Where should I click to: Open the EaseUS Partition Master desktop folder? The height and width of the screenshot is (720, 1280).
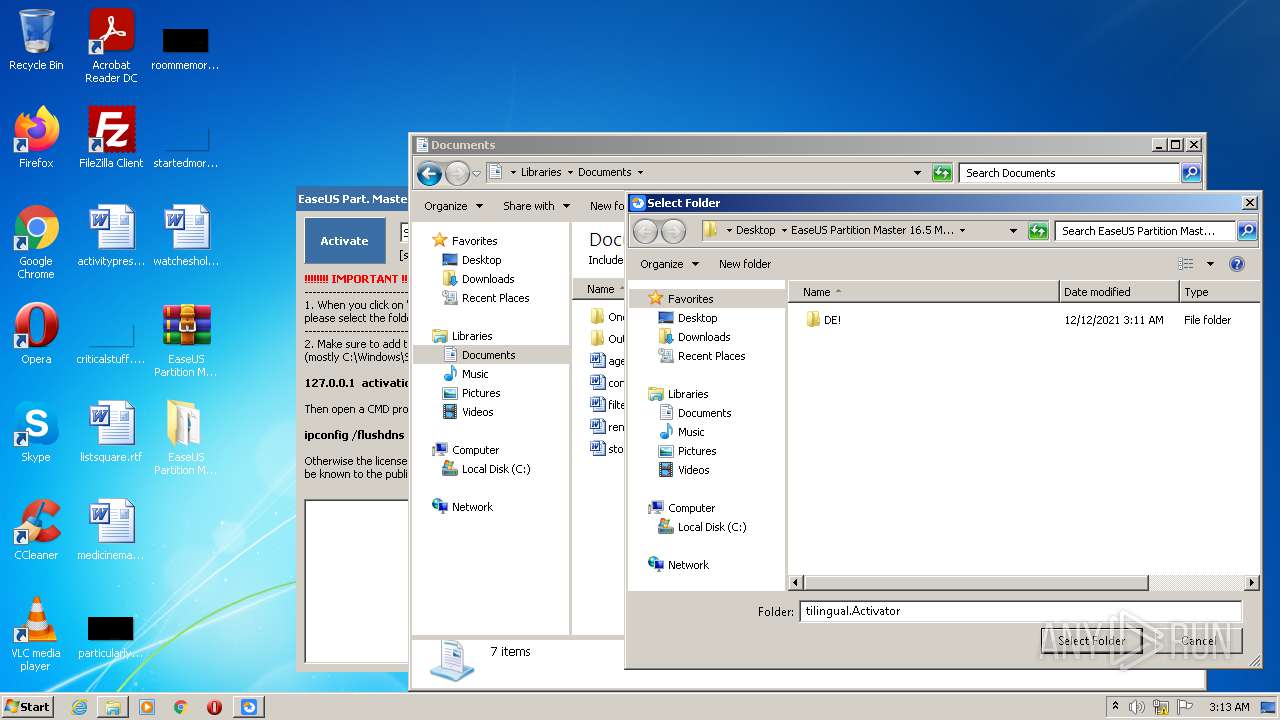pos(186,438)
